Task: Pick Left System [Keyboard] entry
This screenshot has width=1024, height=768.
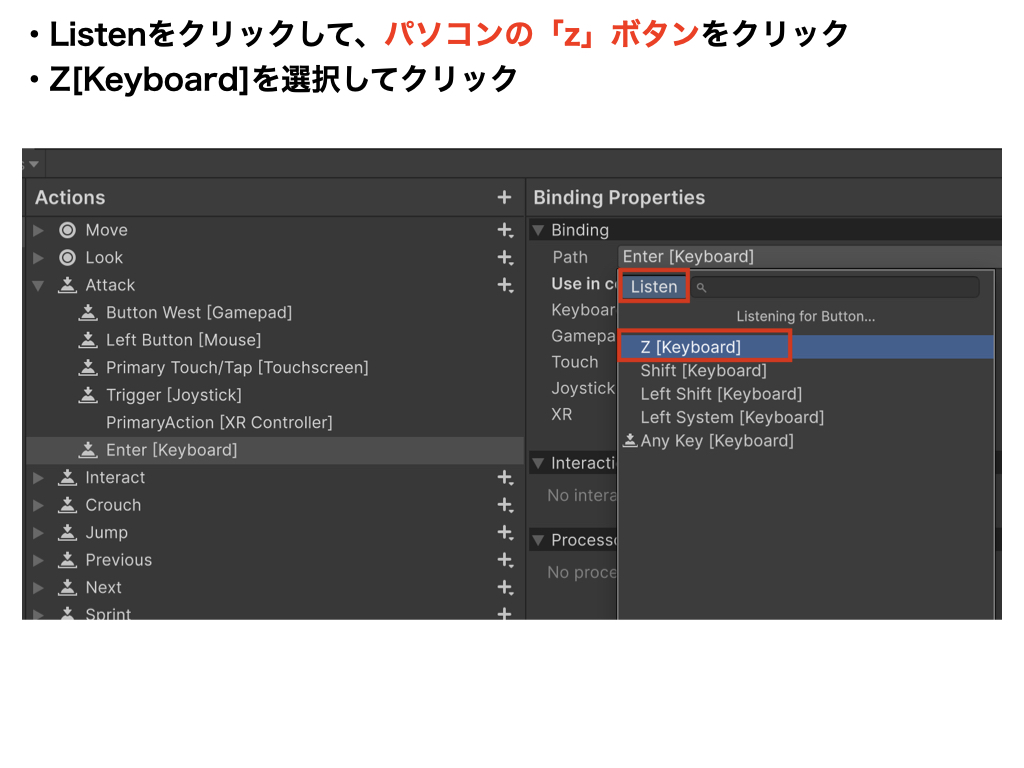Action: [x=732, y=417]
